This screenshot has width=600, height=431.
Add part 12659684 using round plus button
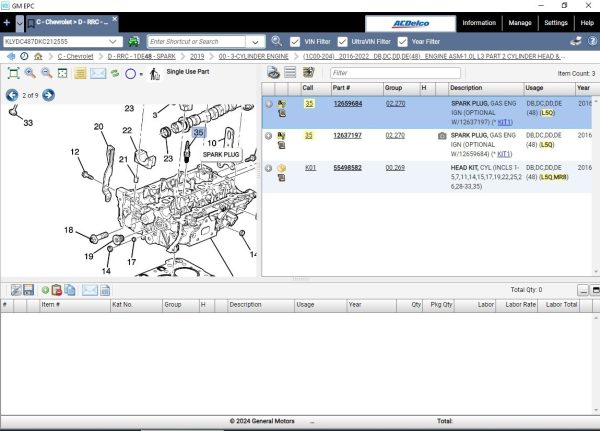(269, 103)
